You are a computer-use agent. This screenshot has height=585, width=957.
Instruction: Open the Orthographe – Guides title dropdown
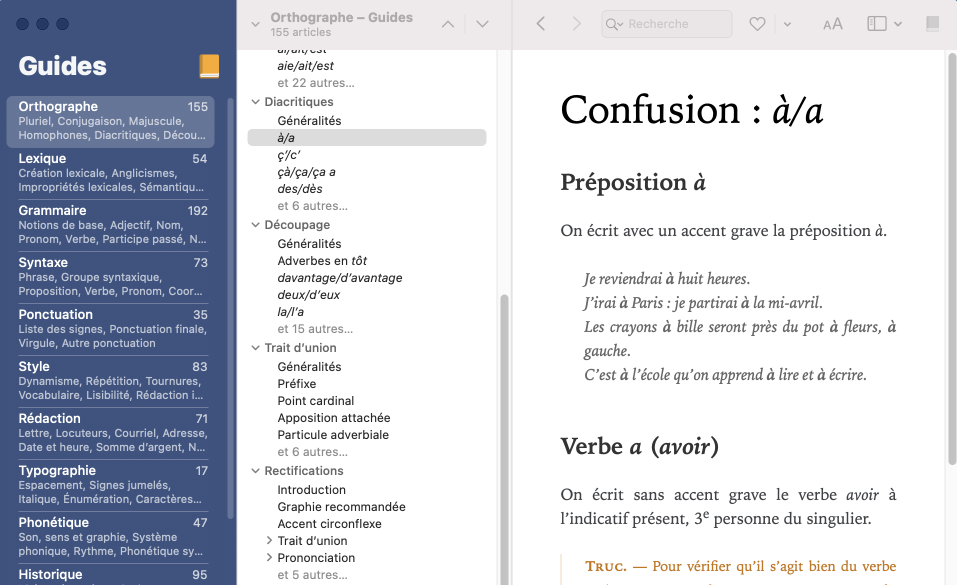256,24
